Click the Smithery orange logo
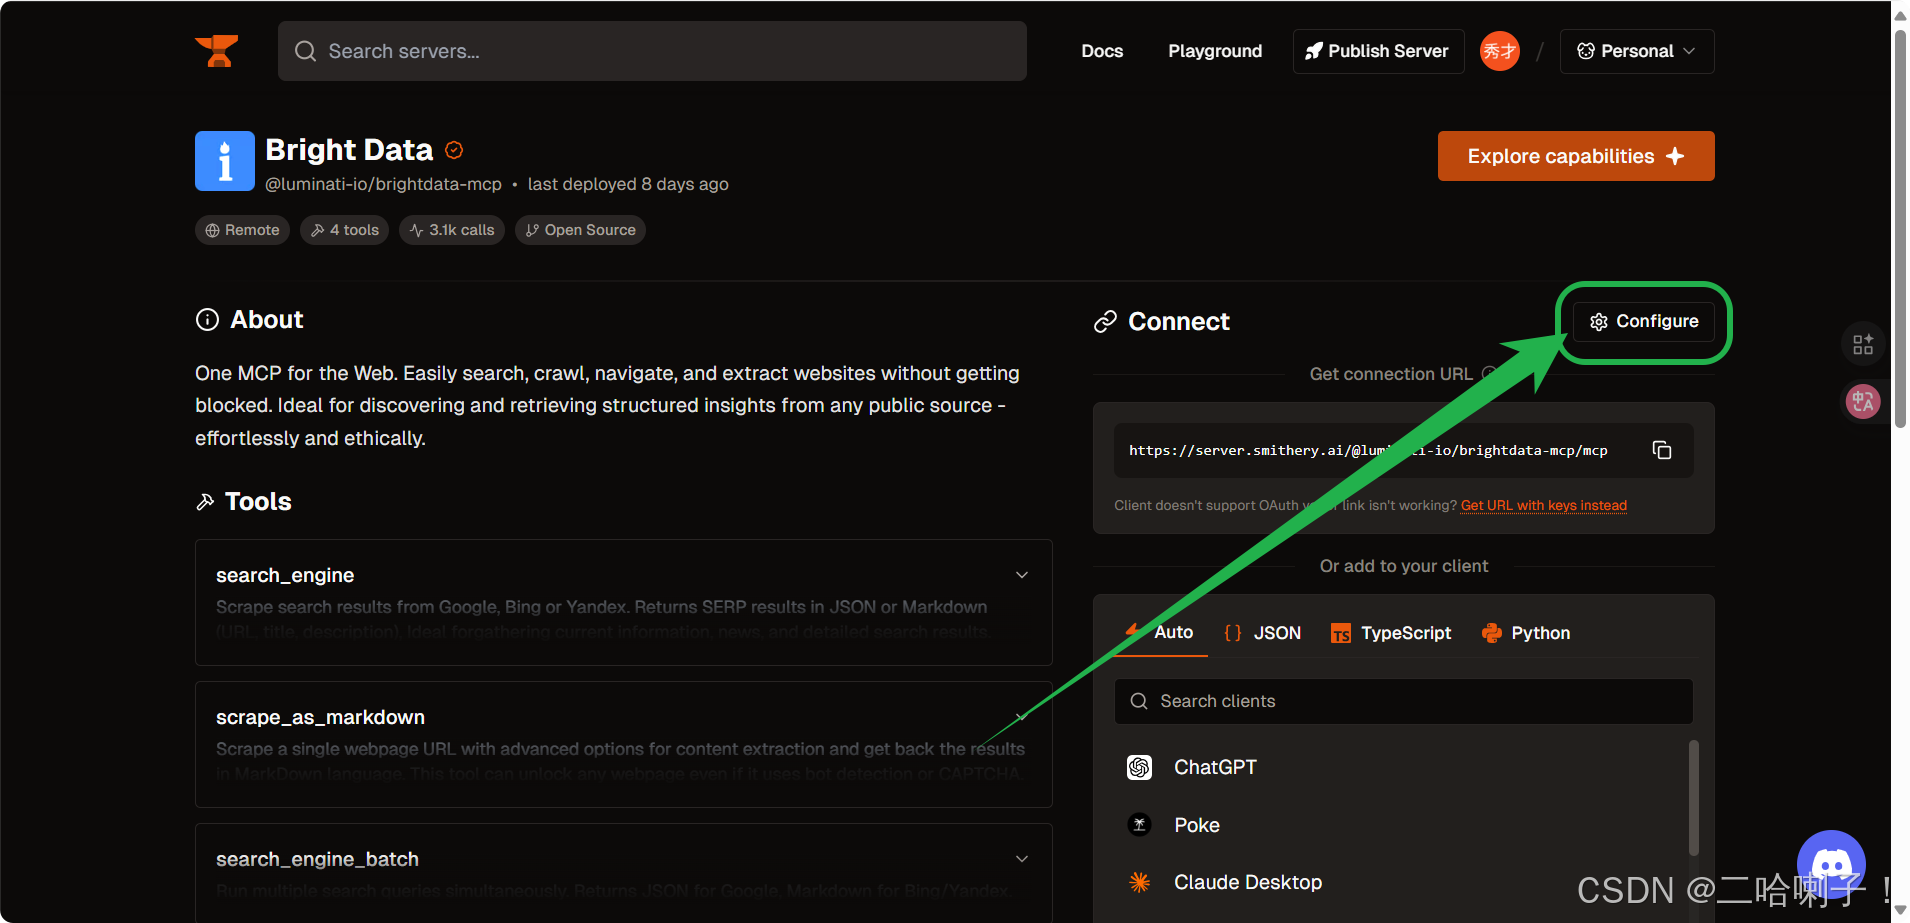The height and width of the screenshot is (923, 1910). (217, 51)
